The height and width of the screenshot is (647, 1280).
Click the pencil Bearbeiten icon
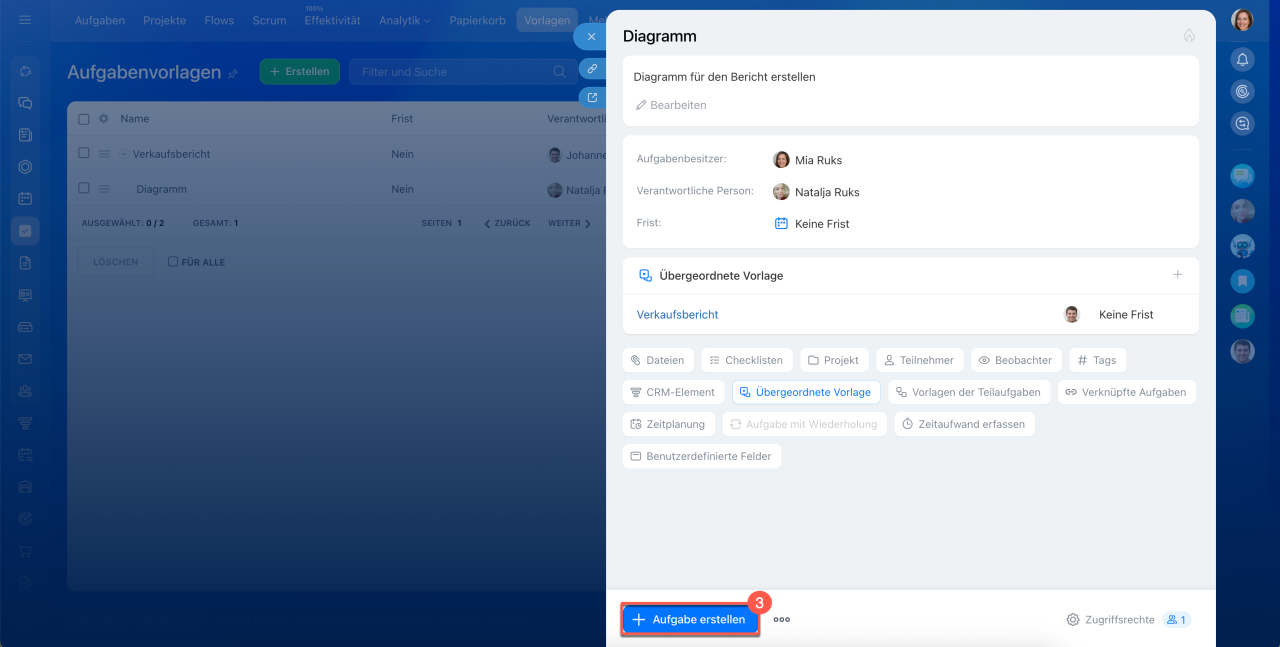642,105
